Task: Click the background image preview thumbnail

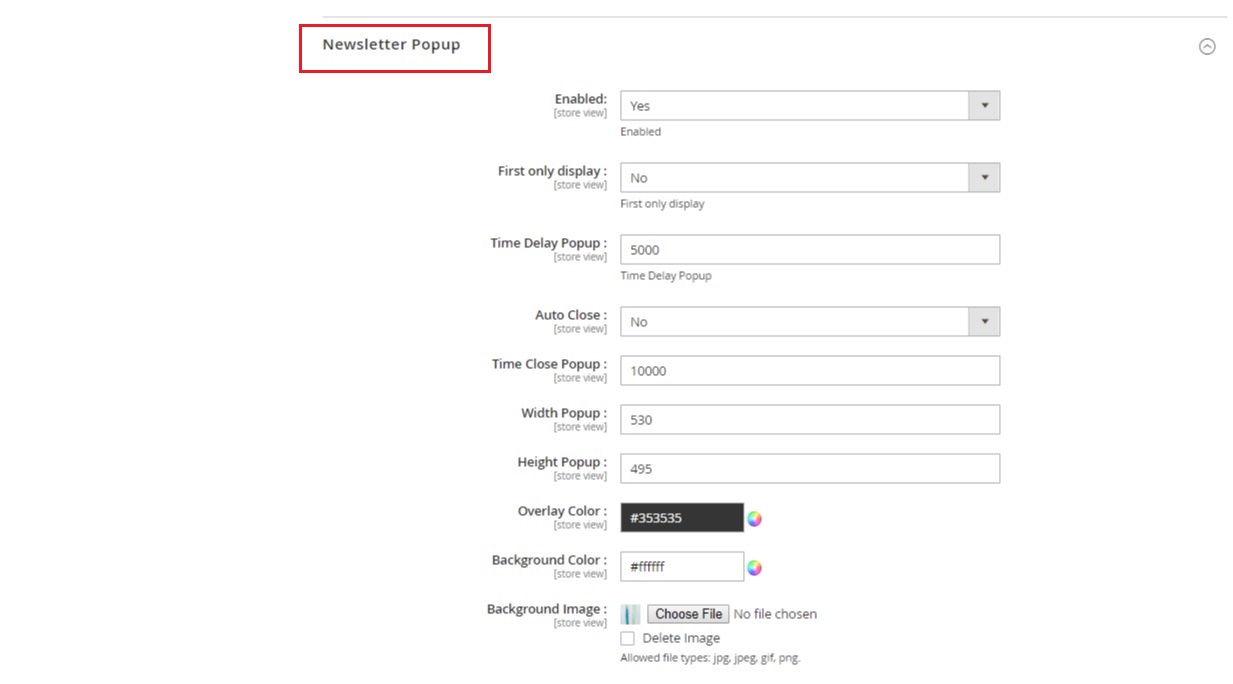Action: pyautogui.click(x=630, y=614)
